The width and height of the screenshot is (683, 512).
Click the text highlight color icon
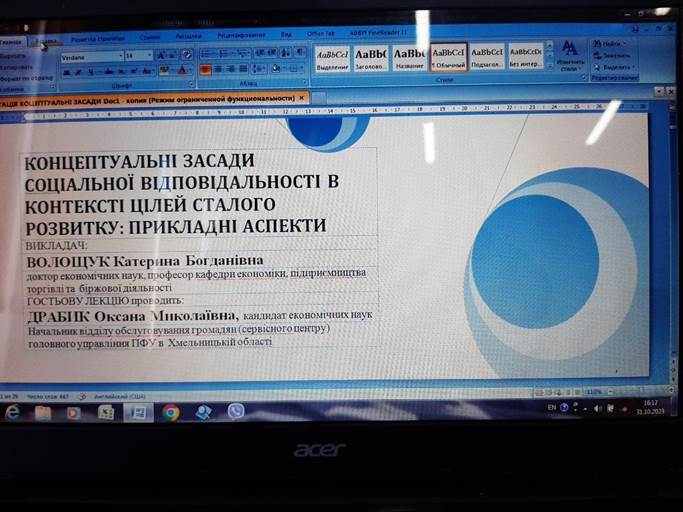coord(164,71)
